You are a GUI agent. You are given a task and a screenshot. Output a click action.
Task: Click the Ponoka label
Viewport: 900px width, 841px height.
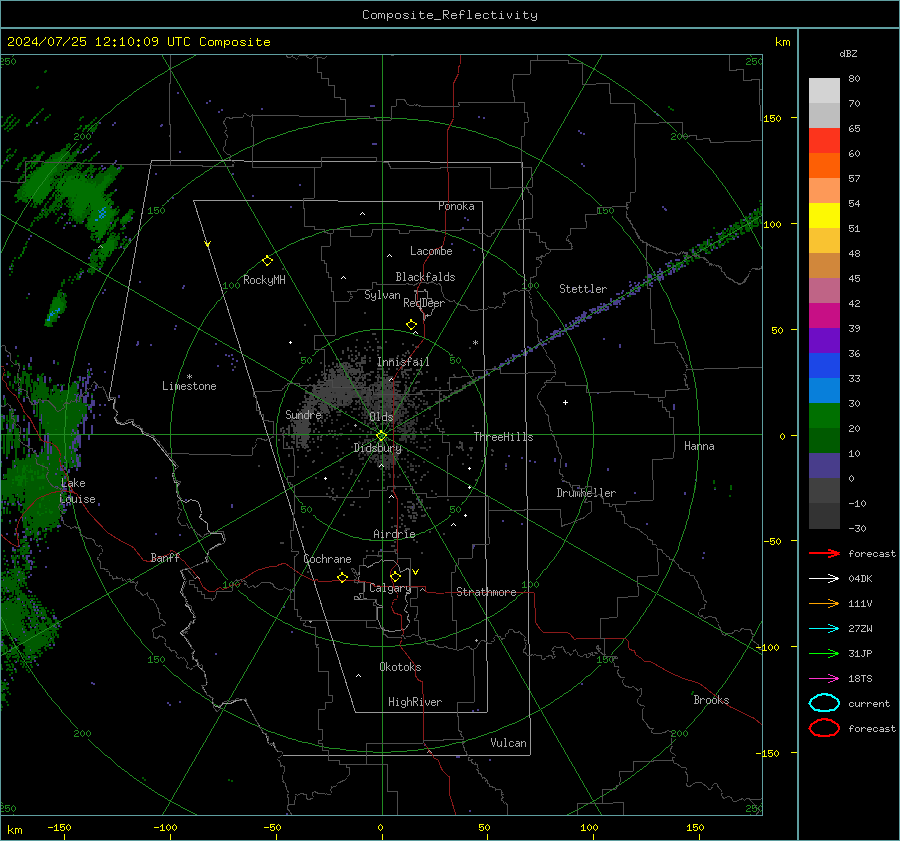(x=456, y=206)
